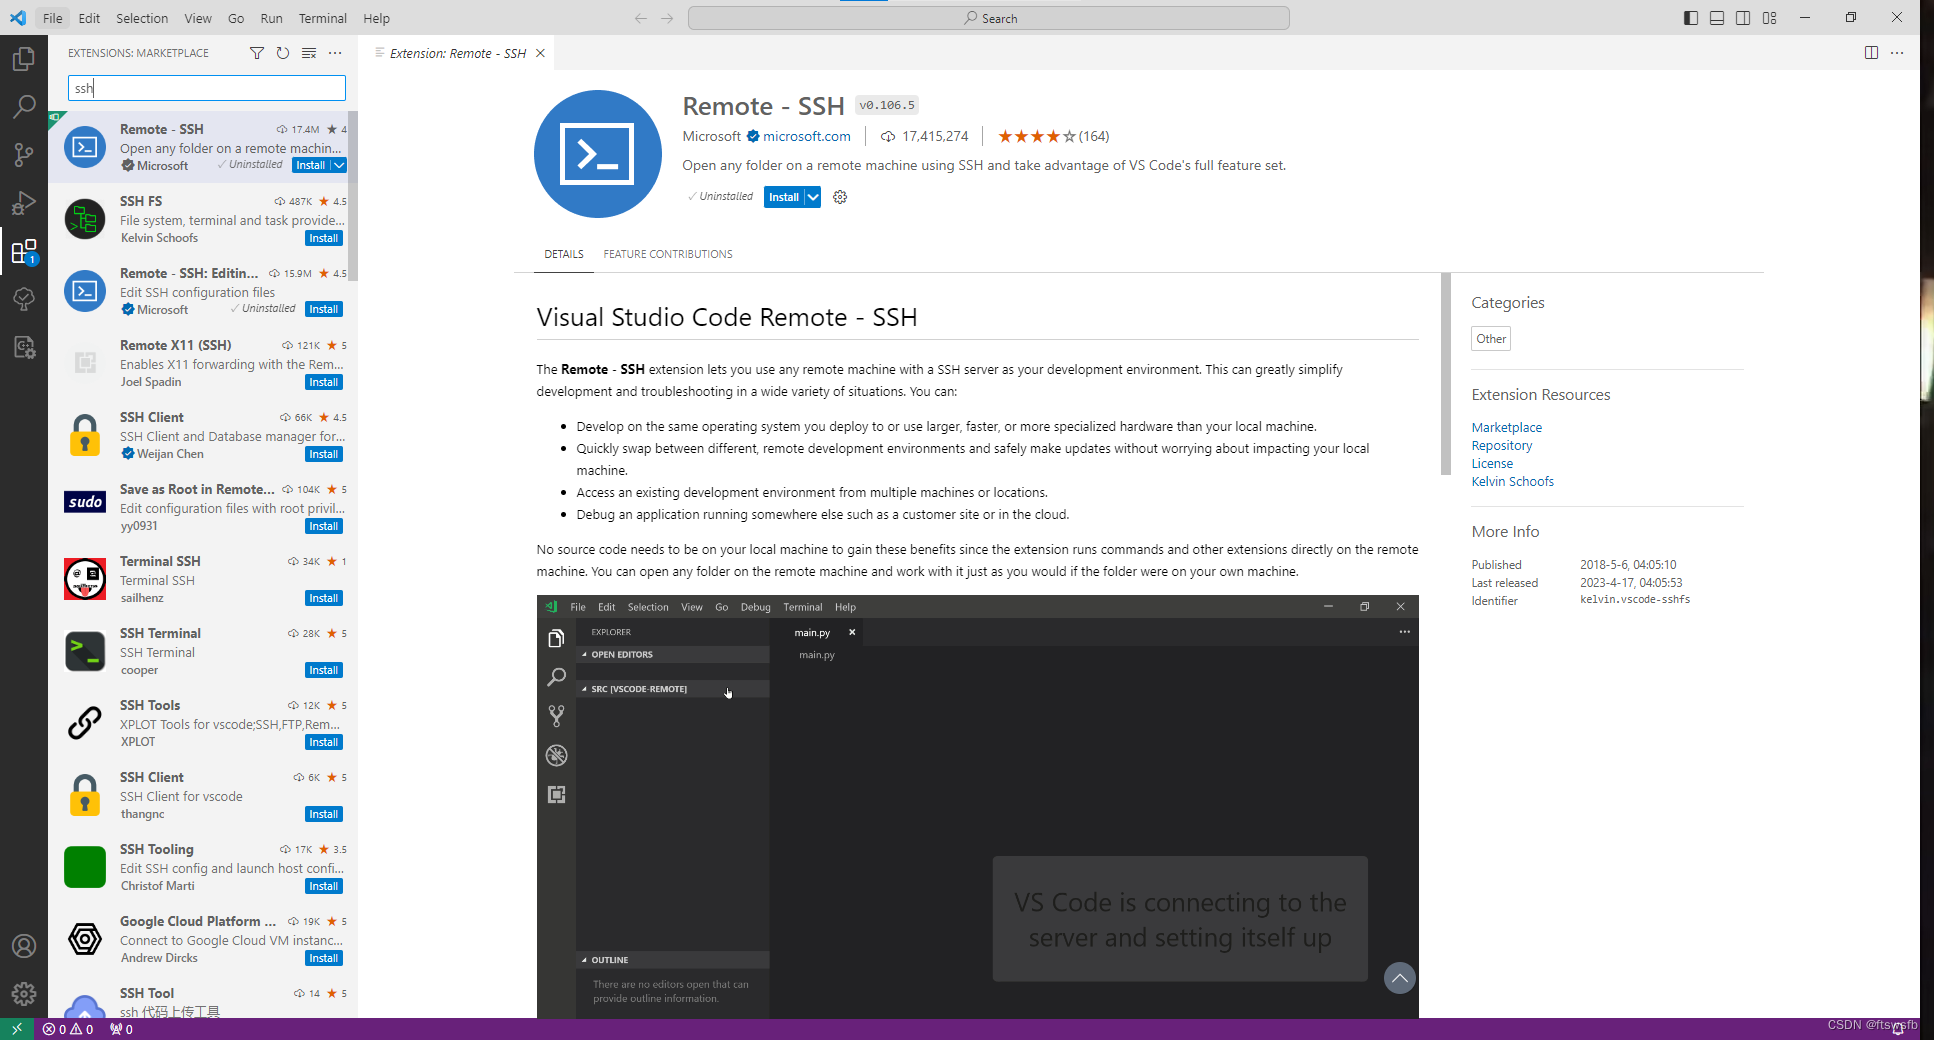Filter extensions with funnel icon

[x=257, y=53]
